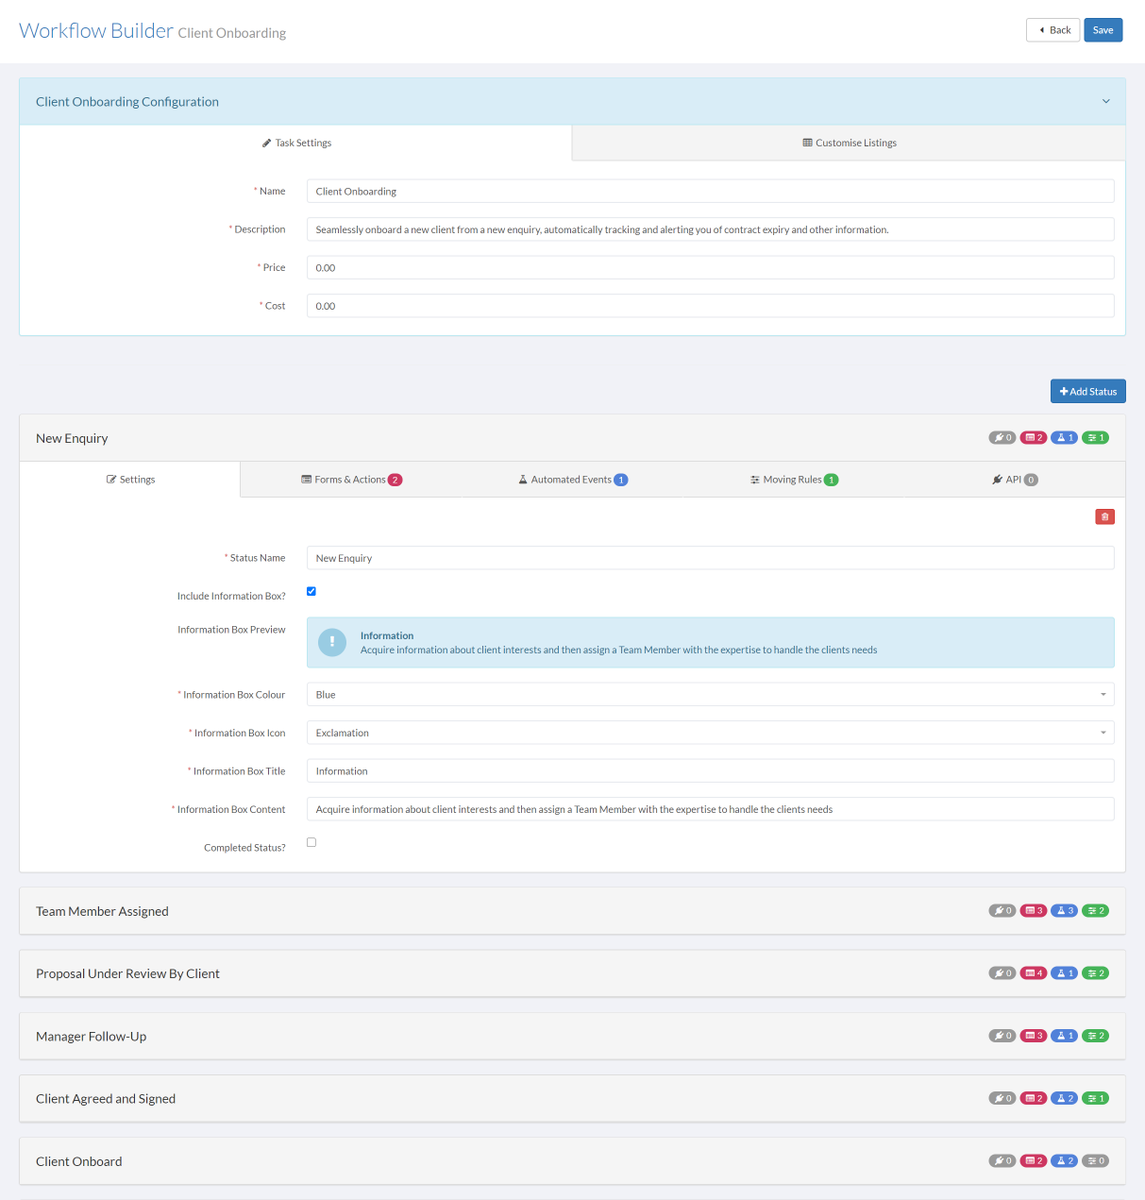Click the blue events badge on Proposal Under Review row
Screen dimensions: 1145x1200
pos(1064,973)
